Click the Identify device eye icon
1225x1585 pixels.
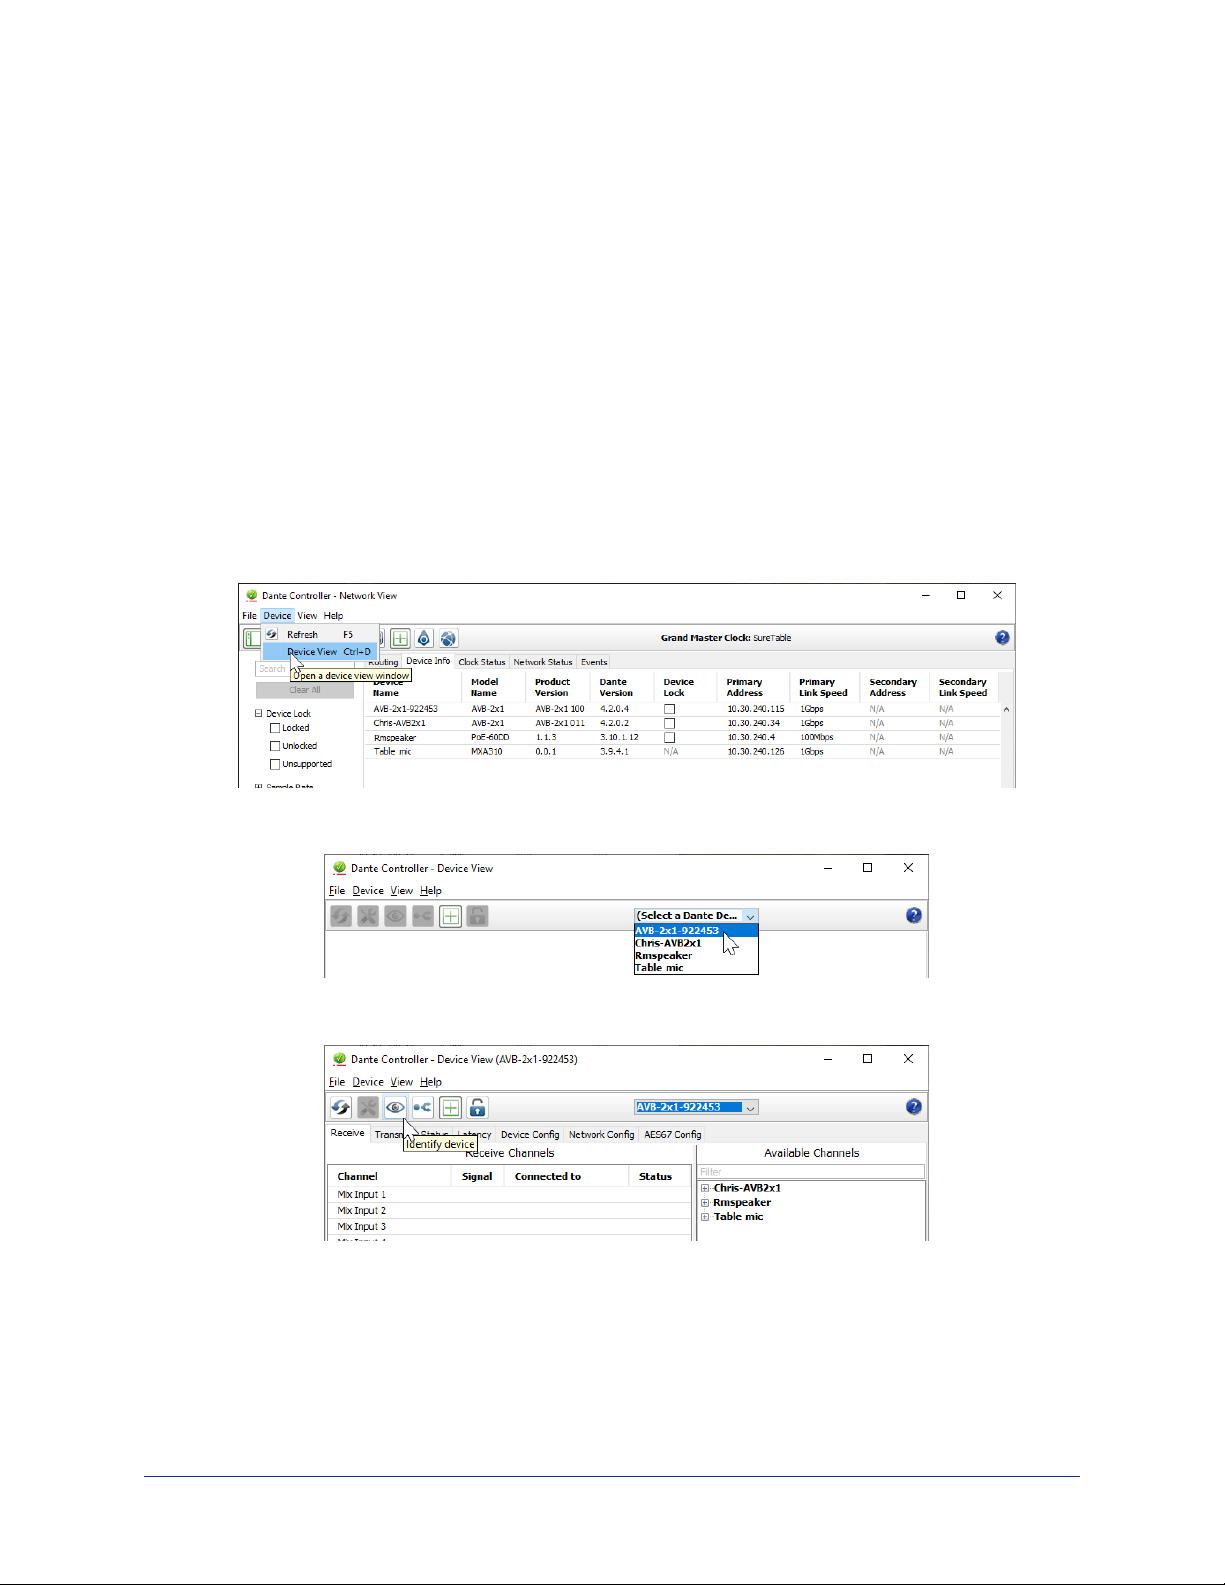(x=395, y=1107)
